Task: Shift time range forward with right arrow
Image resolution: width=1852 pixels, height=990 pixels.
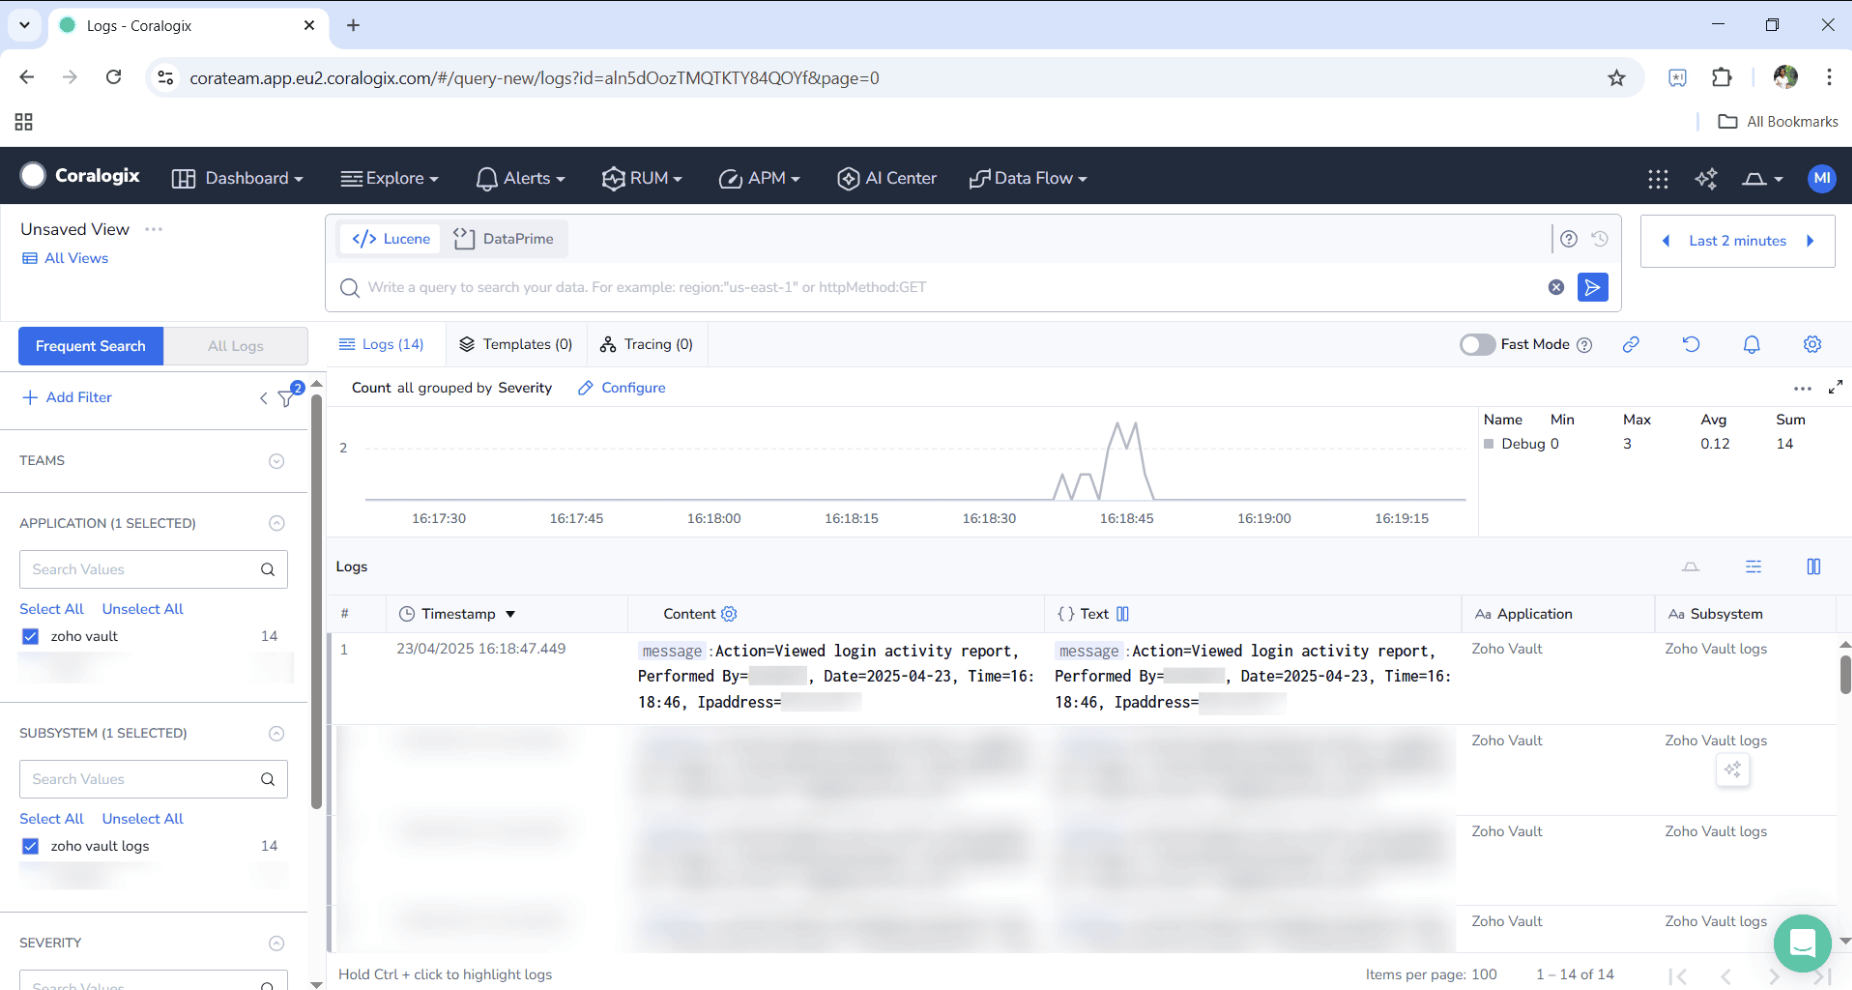Action: [x=1810, y=241]
